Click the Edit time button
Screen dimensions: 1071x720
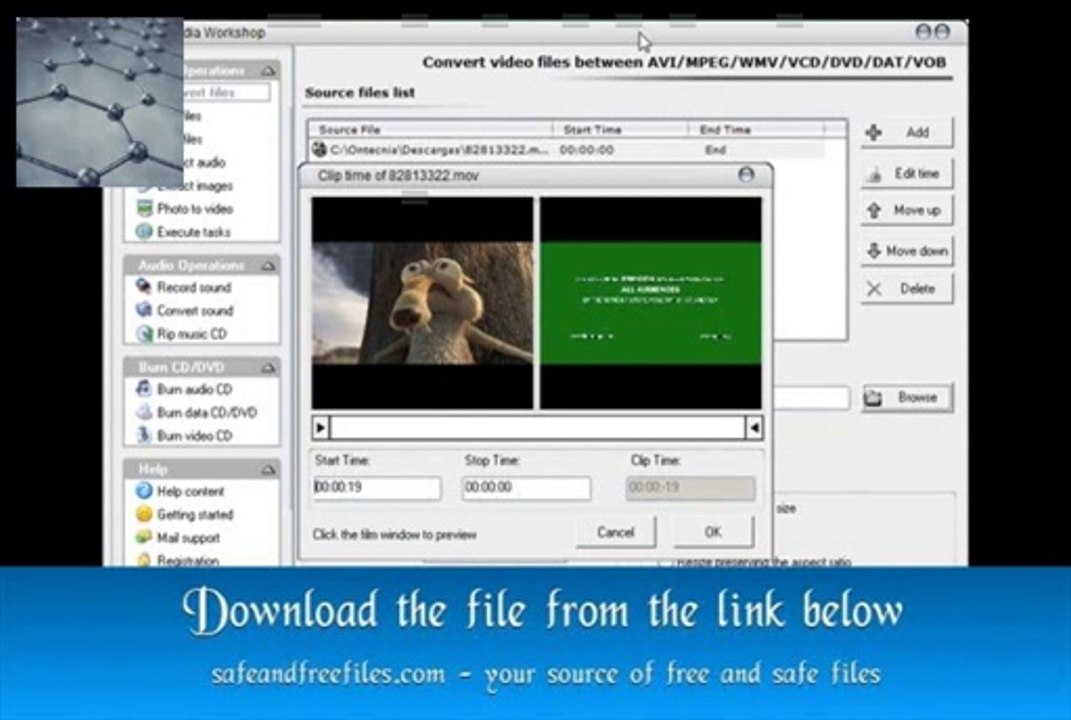pyautogui.click(x=906, y=174)
